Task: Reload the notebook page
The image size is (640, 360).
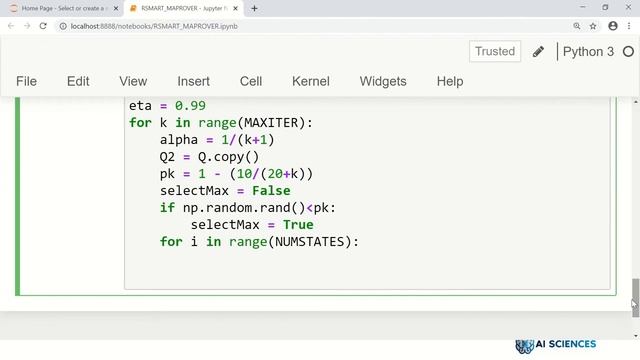Action: click(x=43, y=26)
